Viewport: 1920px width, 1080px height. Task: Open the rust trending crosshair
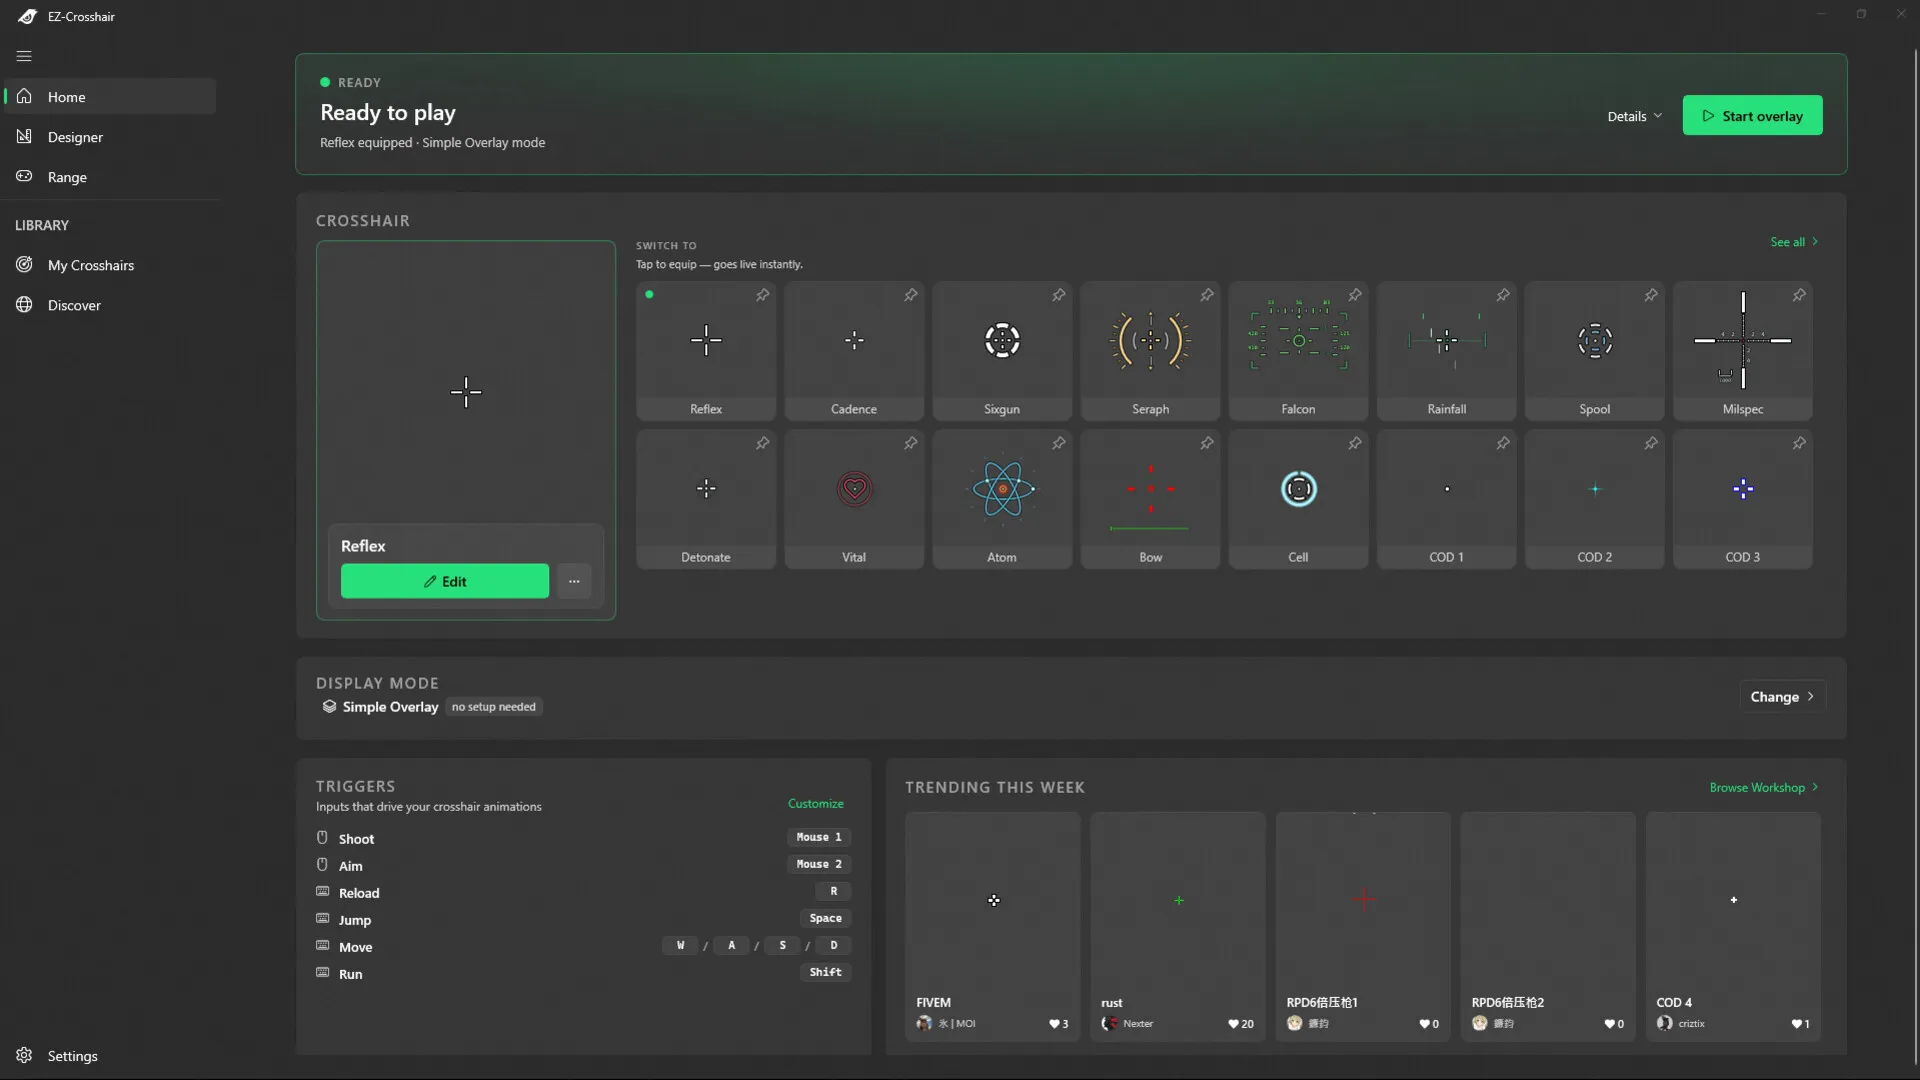click(1178, 927)
